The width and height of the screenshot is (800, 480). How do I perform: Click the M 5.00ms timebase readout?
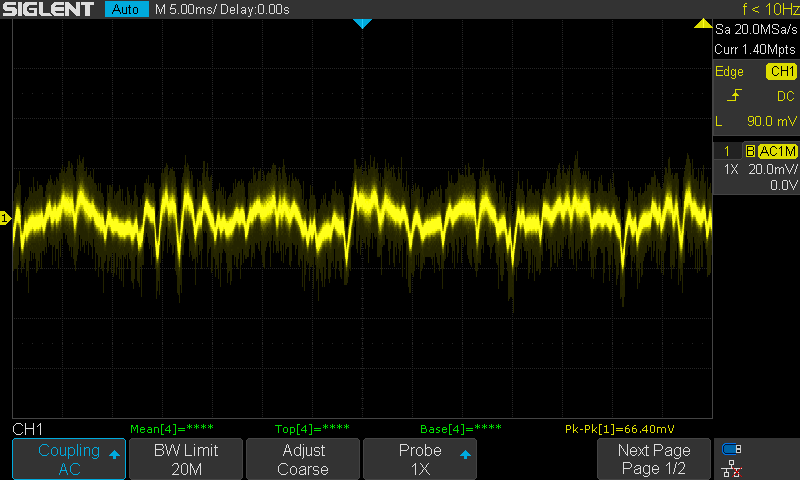pyautogui.click(x=186, y=9)
